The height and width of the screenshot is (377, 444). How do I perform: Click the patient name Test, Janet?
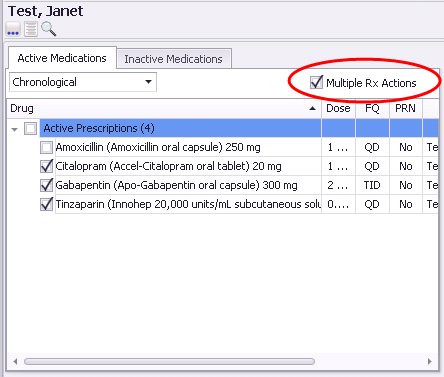[46, 11]
